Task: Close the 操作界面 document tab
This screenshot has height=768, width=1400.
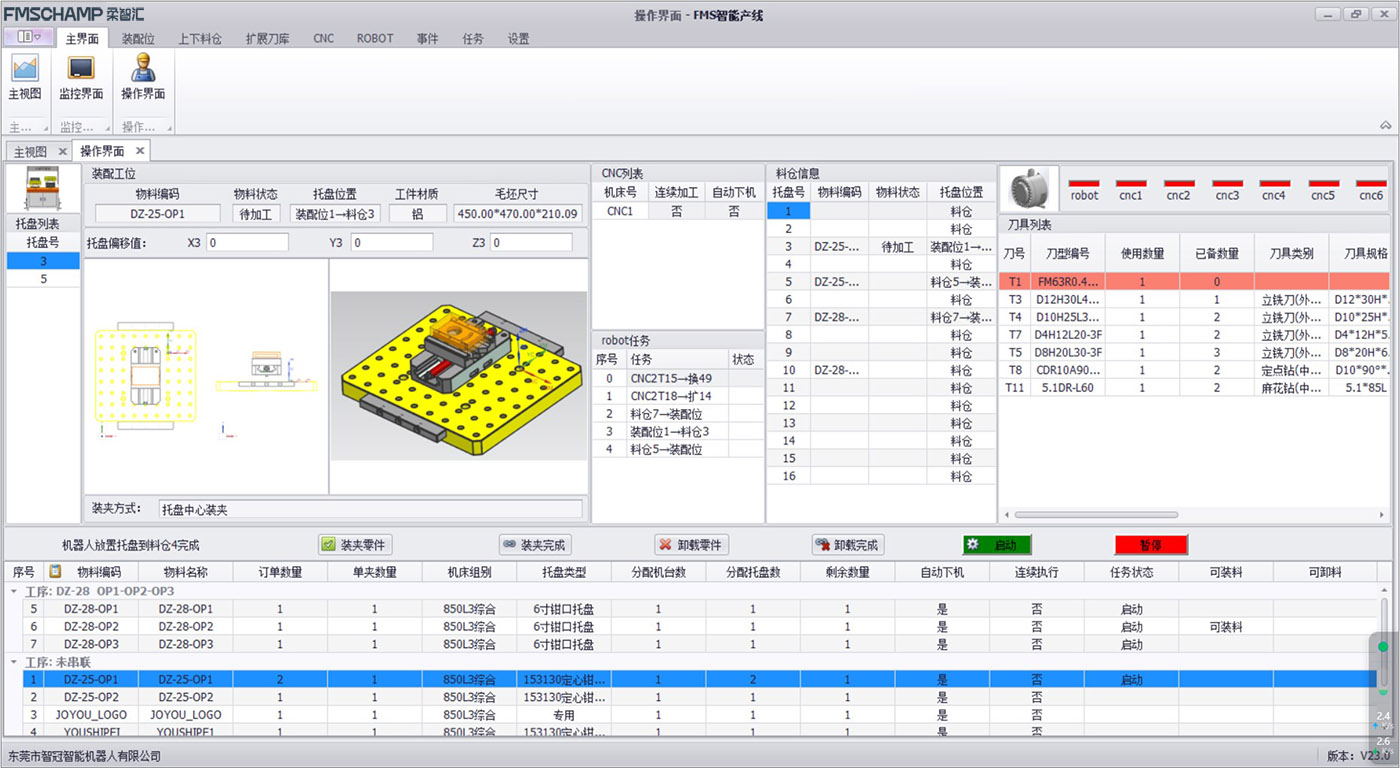Action: tap(140, 151)
